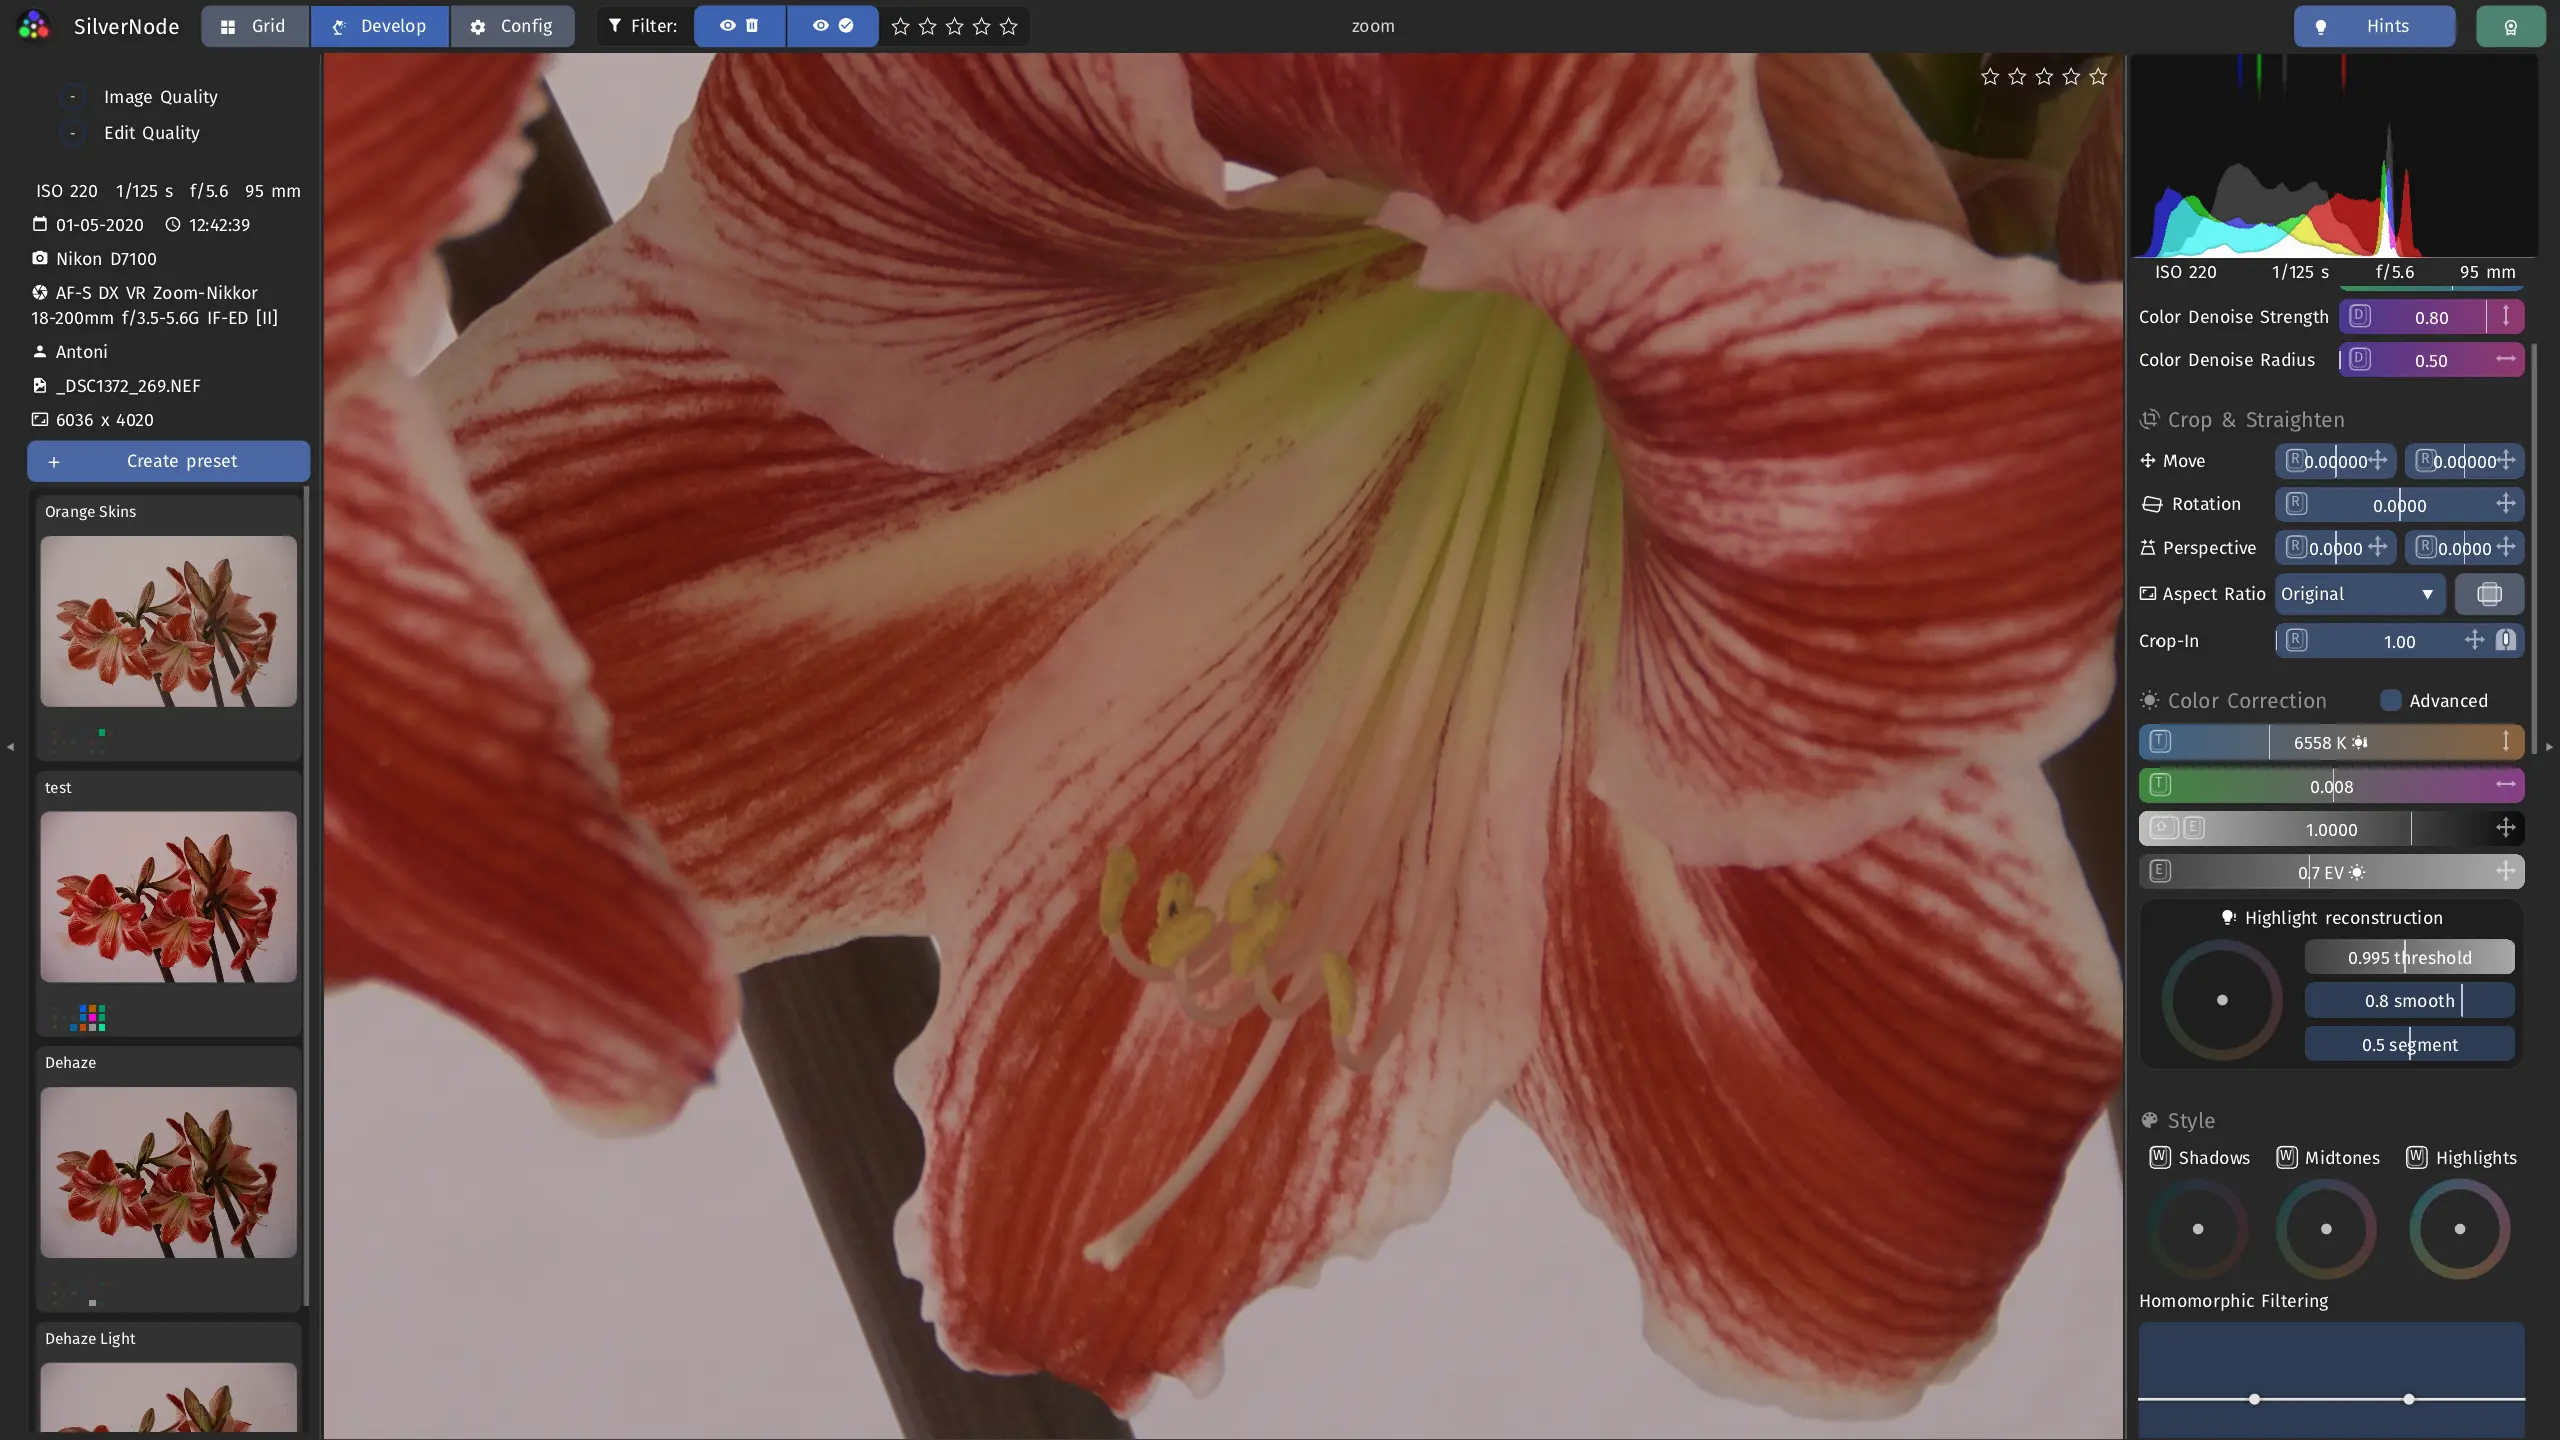Toggle the Edit Quality indicator
Image resolution: width=2560 pixels, height=1440 pixels.
coord(72,133)
